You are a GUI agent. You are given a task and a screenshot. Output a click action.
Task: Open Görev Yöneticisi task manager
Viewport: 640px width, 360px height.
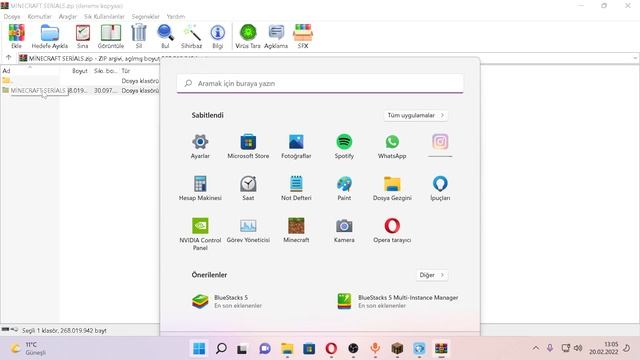[x=248, y=230]
